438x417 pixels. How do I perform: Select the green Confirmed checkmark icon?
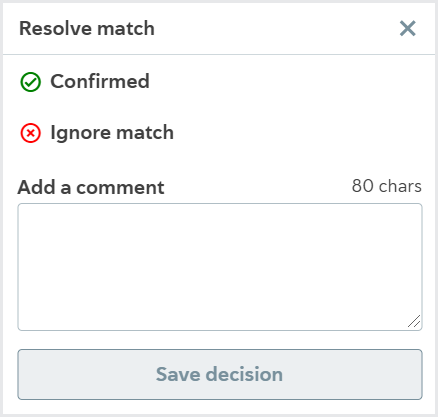pyautogui.click(x=31, y=82)
